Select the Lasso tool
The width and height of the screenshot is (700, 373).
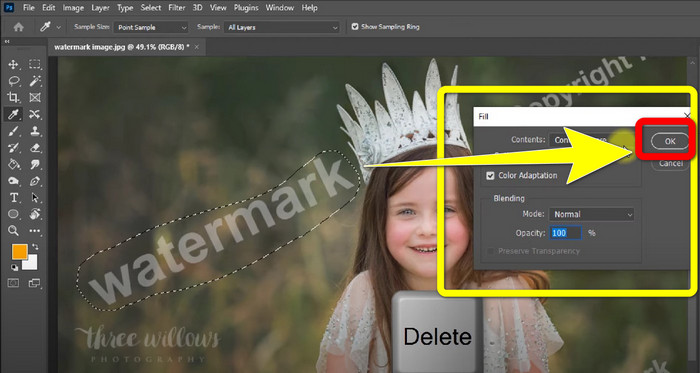(13, 81)
